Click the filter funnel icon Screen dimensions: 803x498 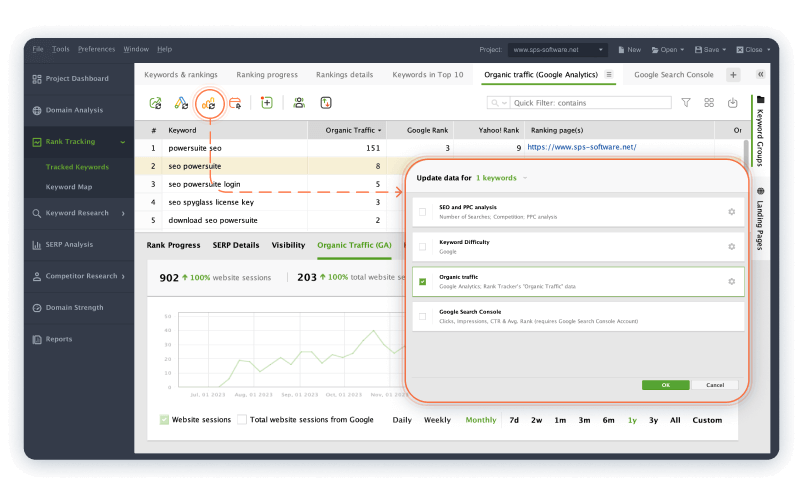pyautogui.click(x=686, y=103)
